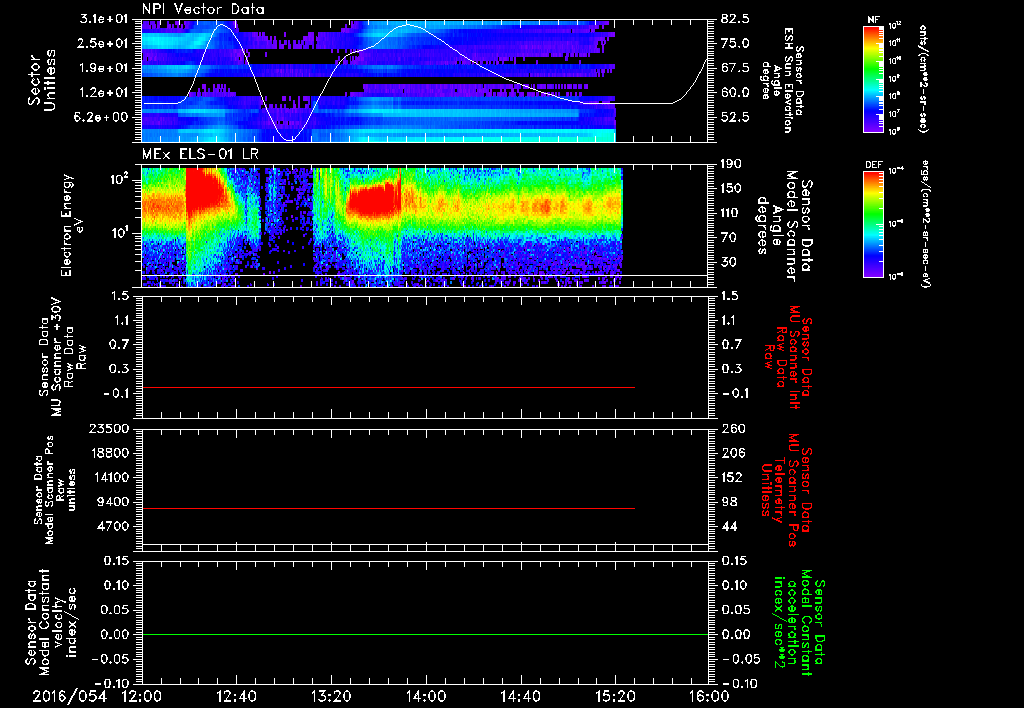Viewport: 1024px width, 708px height.
Task: Click the red line in MU Scanner +30V plot
Action: coord(388,387)
